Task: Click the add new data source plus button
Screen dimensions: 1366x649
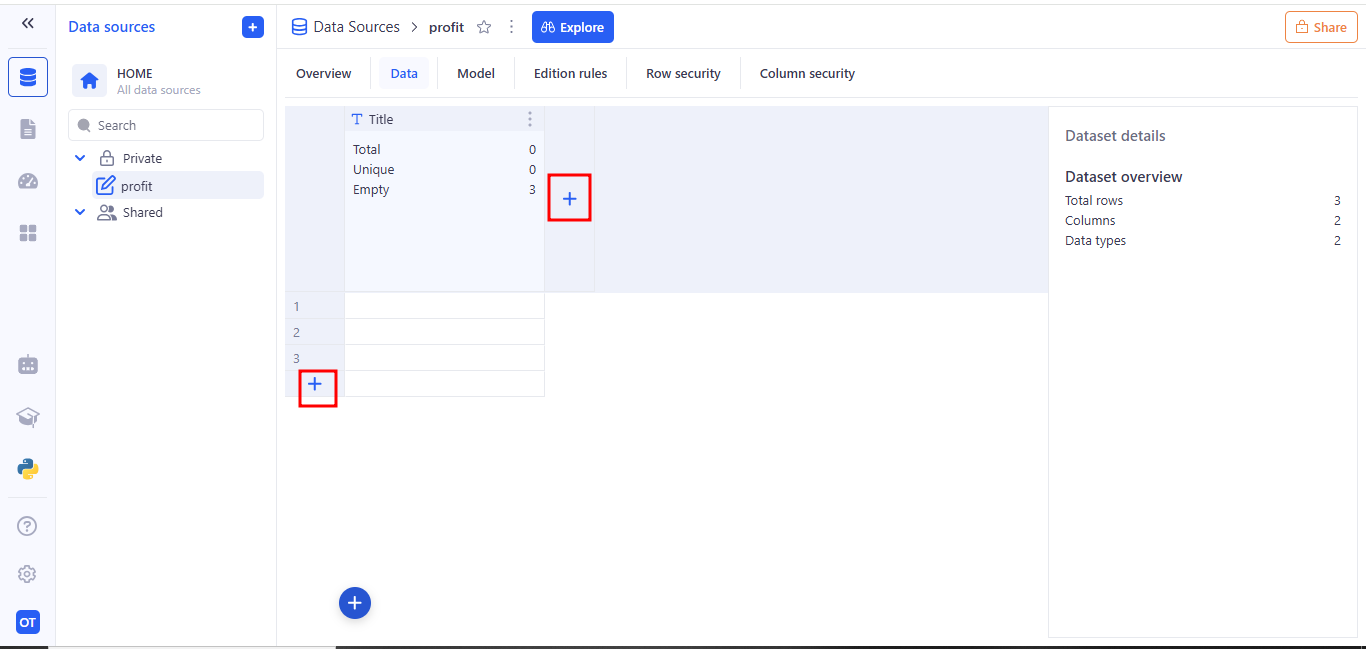Action: coord(253,27)
